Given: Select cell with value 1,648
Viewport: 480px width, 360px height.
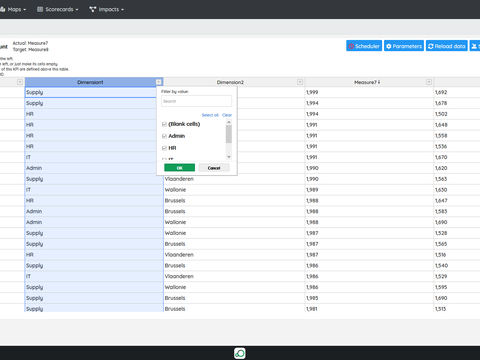Looking at the screenshot, I should click(x=457, y=125).
